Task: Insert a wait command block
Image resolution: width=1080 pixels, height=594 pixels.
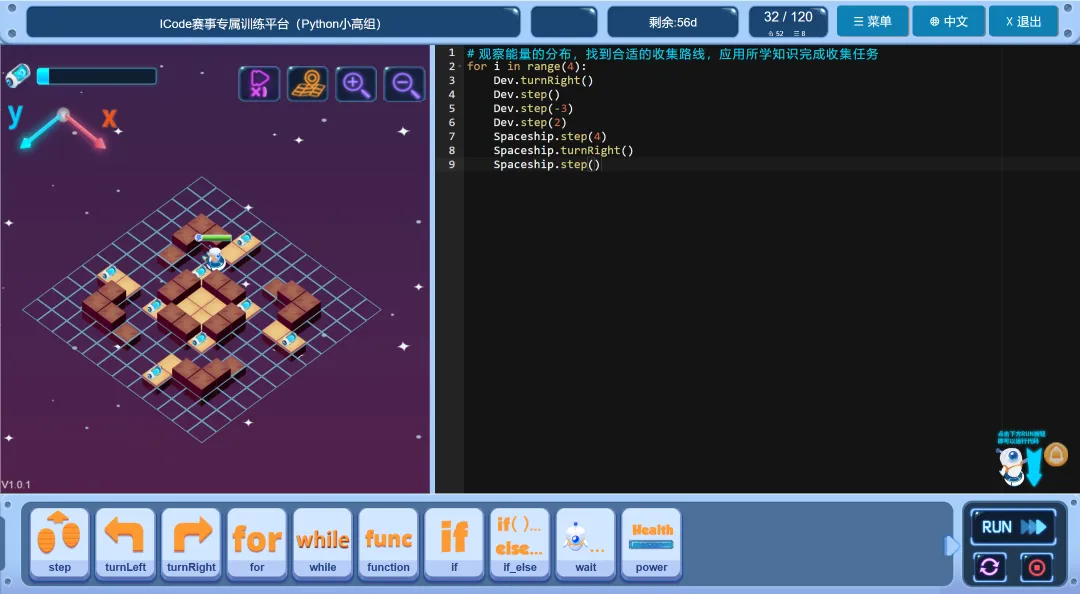Action: pos(585,543)
